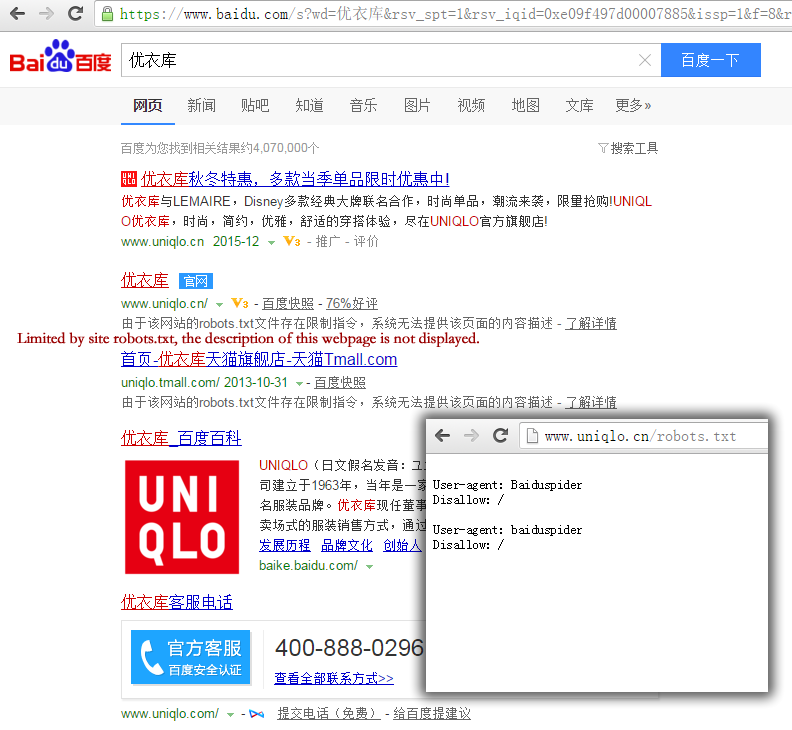
Task: Click back arrow in the robots.txt window
Action: click(442, 435)
